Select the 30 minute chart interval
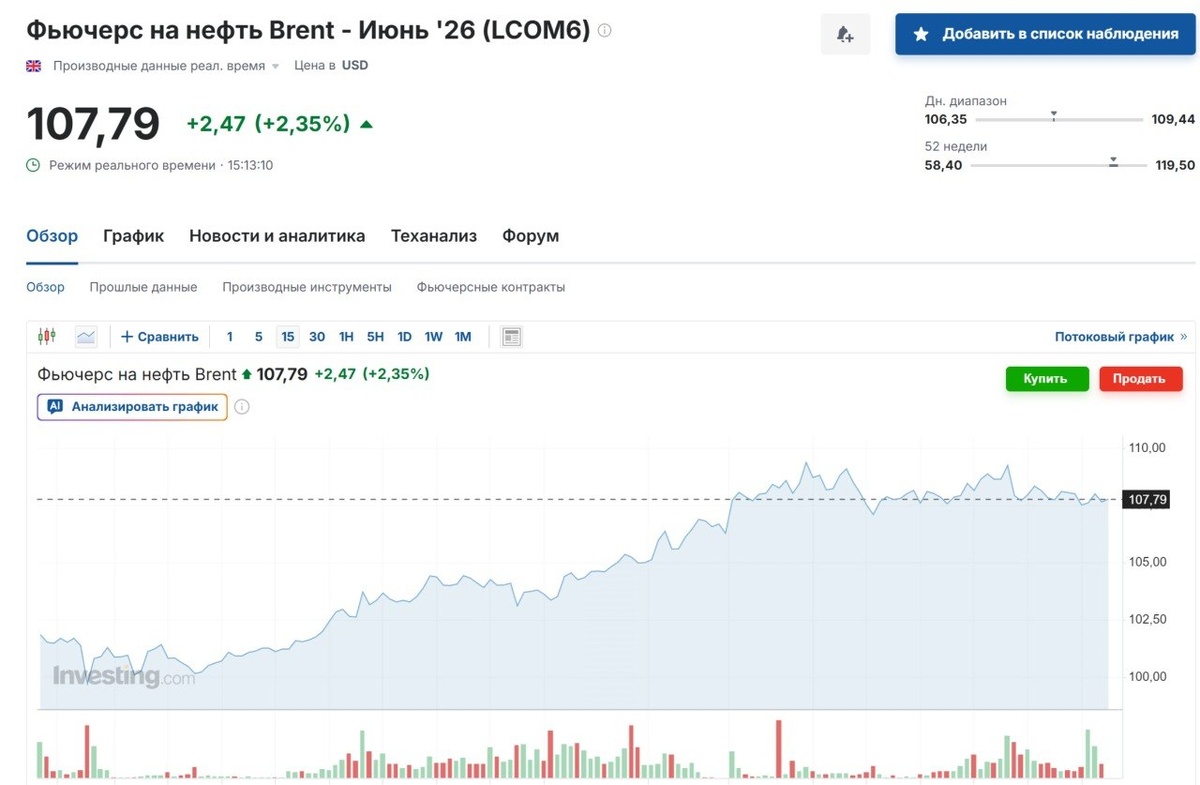 coord(317,337)
